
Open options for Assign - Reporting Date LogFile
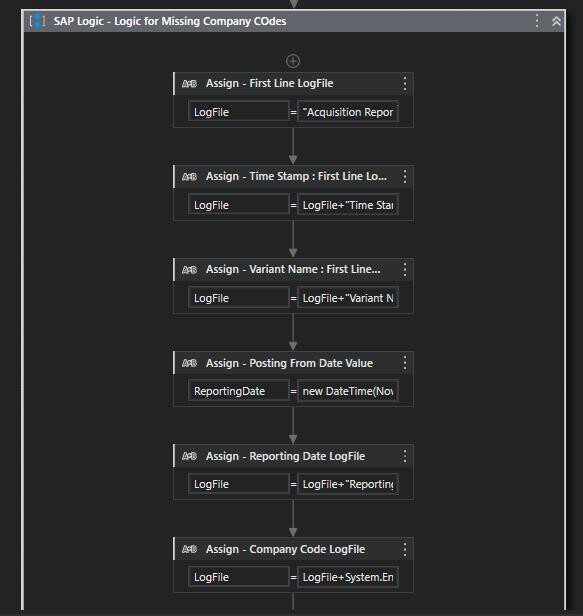405,456
